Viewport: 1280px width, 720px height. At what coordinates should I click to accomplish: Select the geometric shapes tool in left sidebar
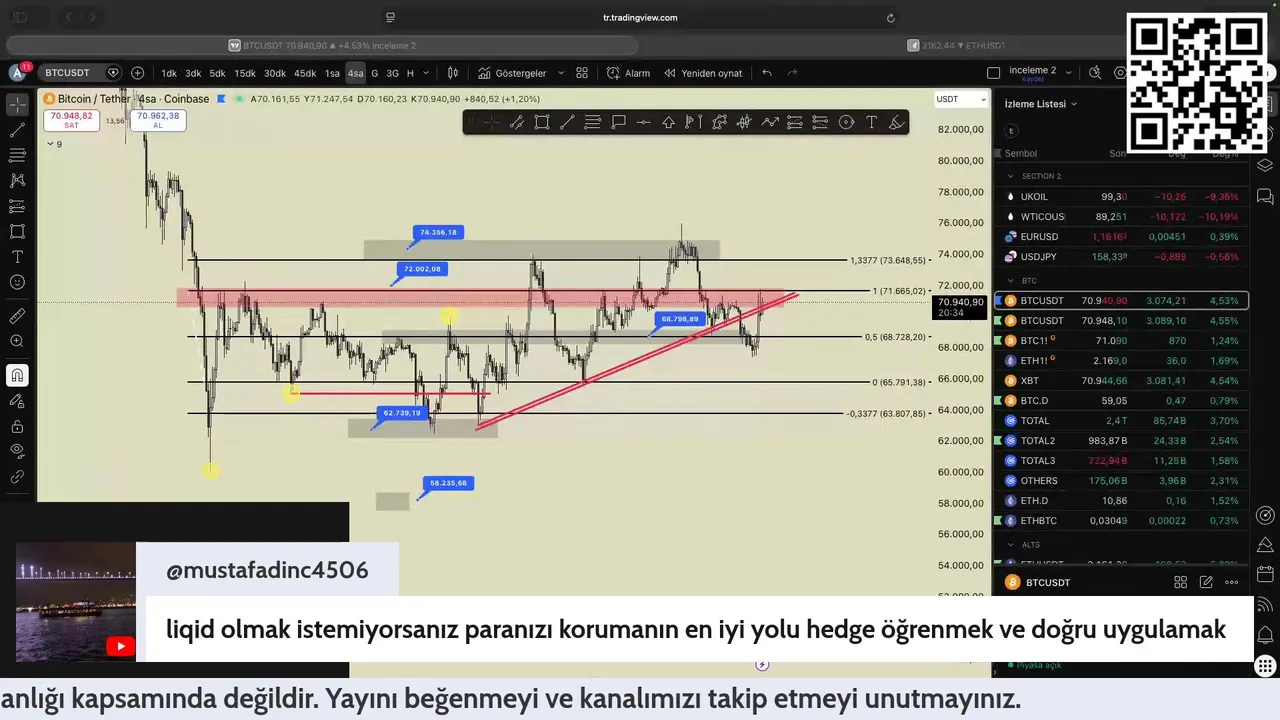pos(17,231)
